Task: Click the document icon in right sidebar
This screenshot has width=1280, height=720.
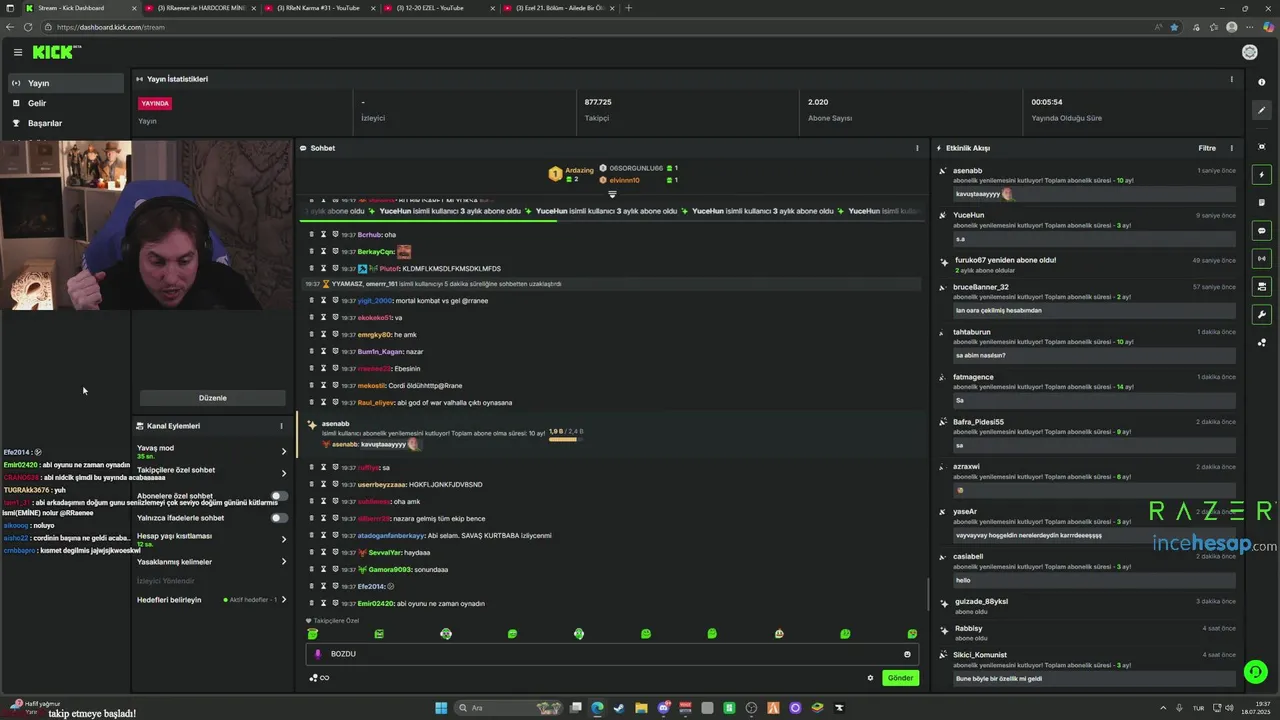Action: (1262, 203)
